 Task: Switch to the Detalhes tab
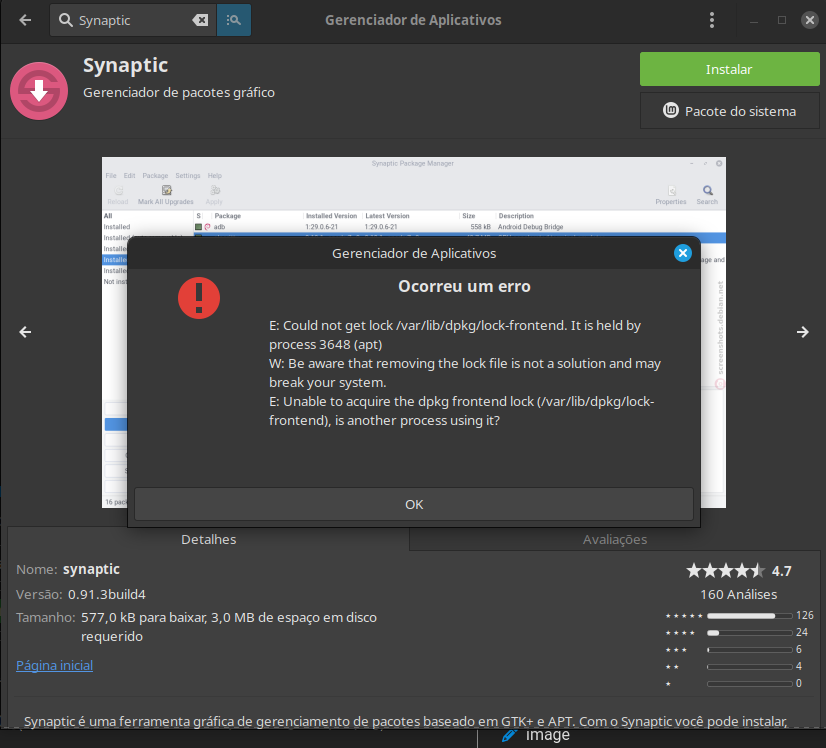[208, 539]
